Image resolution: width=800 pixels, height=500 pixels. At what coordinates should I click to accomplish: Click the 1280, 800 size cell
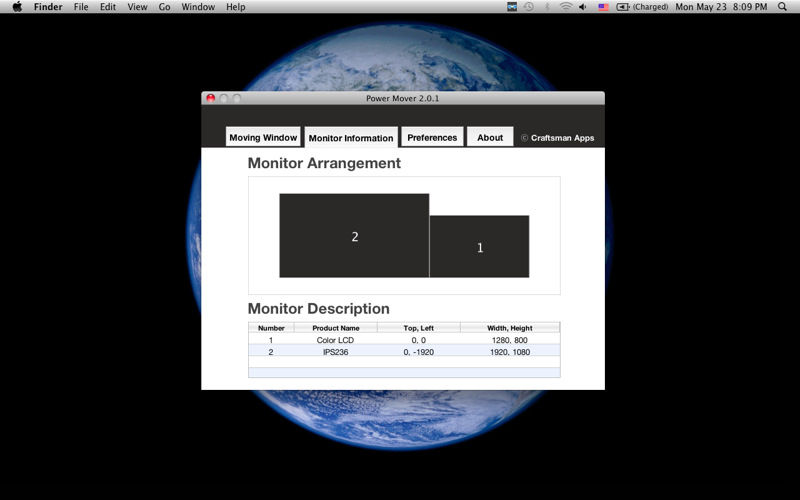point(510,340)
